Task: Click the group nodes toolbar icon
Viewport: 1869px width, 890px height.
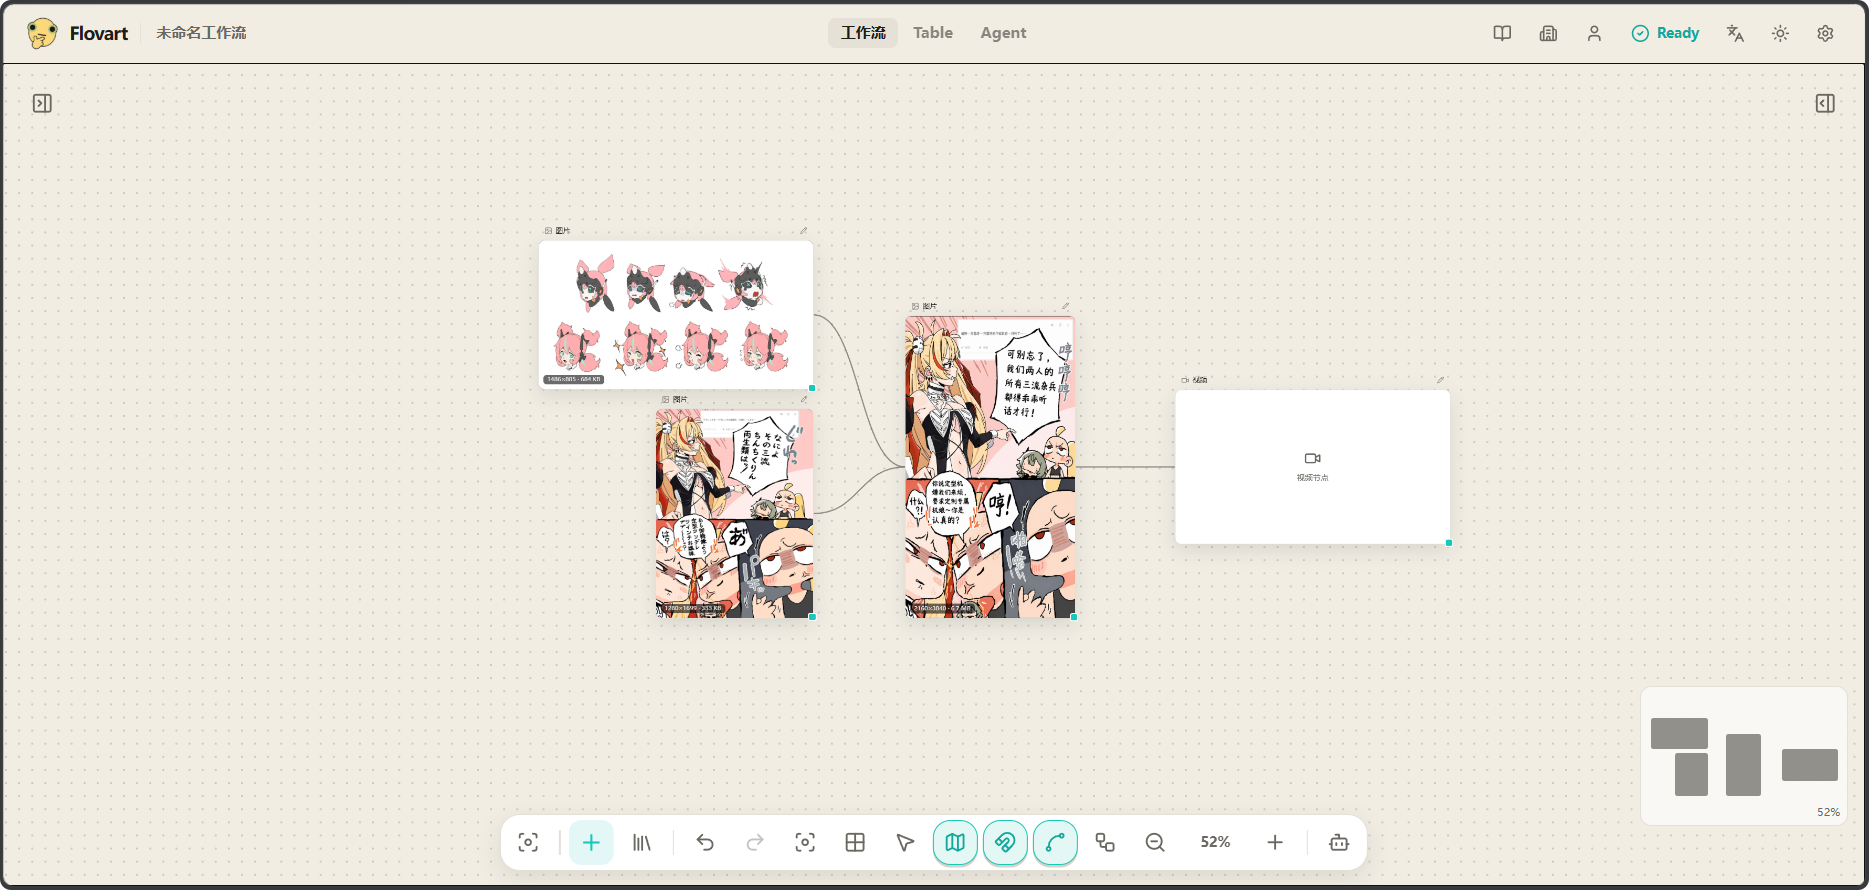Action: (1105, 842)
